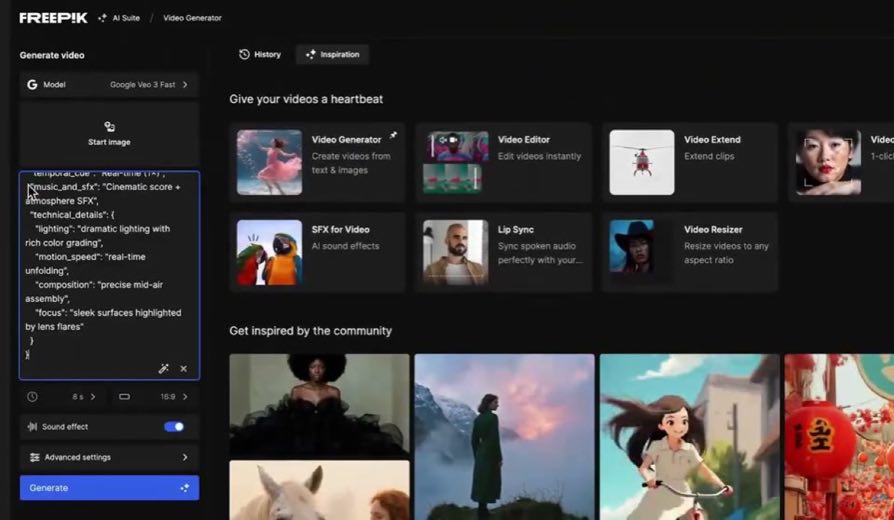Click the Freepik logo
The height and width of the screenshot is (520, 894).
[x=54, y=18]
